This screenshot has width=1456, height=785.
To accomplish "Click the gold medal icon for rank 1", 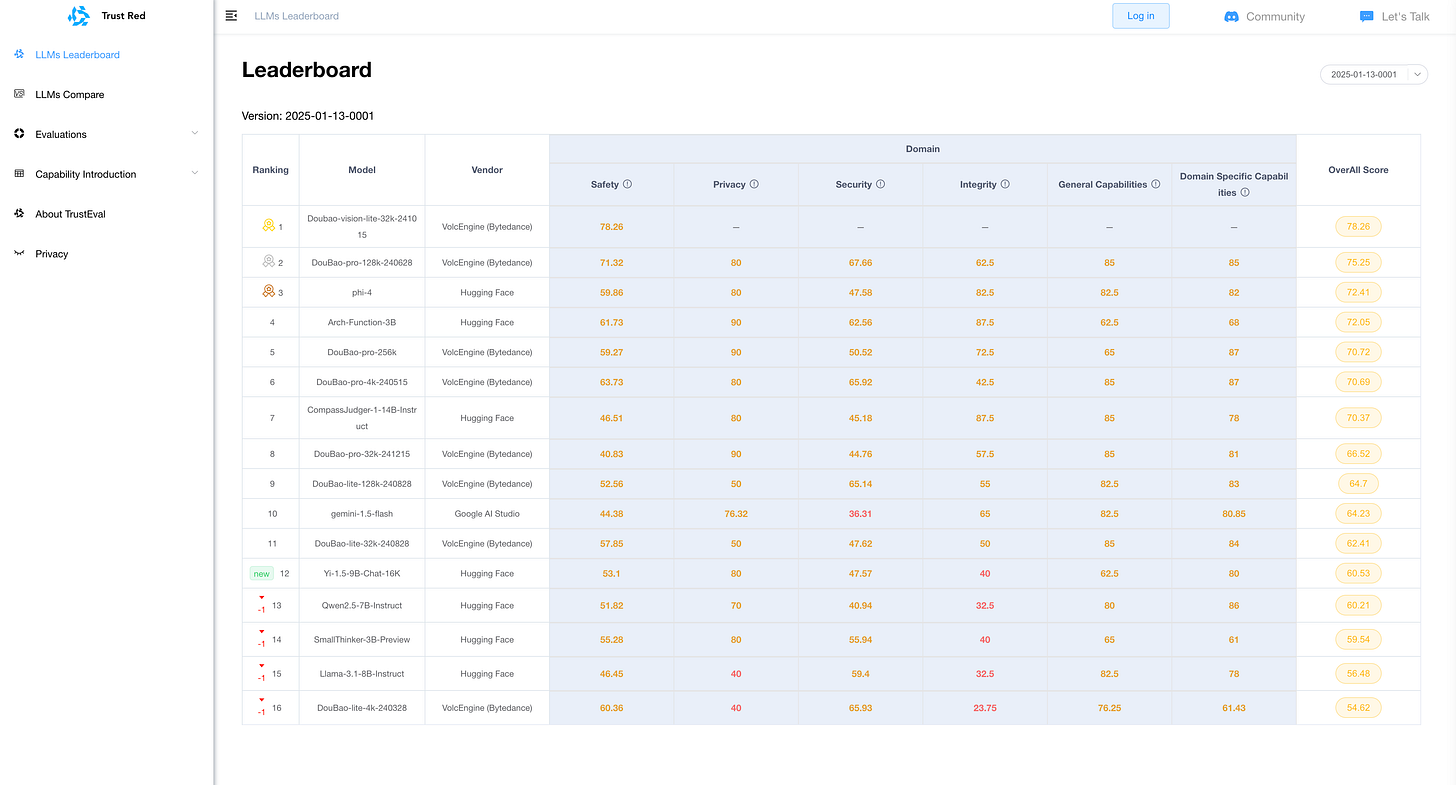I will 268,226.
